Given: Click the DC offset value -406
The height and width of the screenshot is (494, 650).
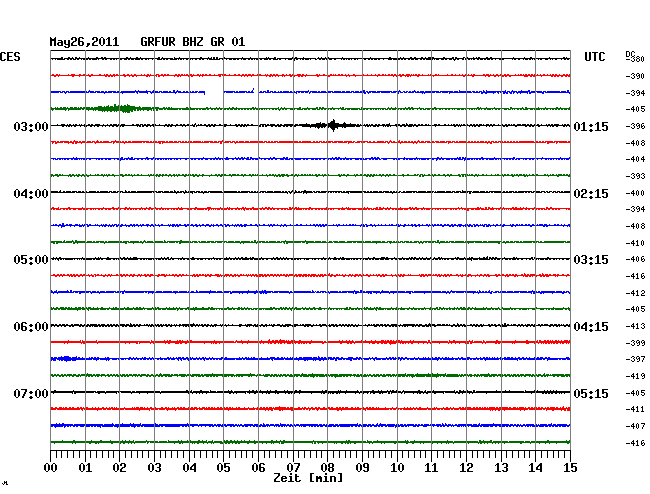Looking at the screenshot, I should [x=635, y=259].
